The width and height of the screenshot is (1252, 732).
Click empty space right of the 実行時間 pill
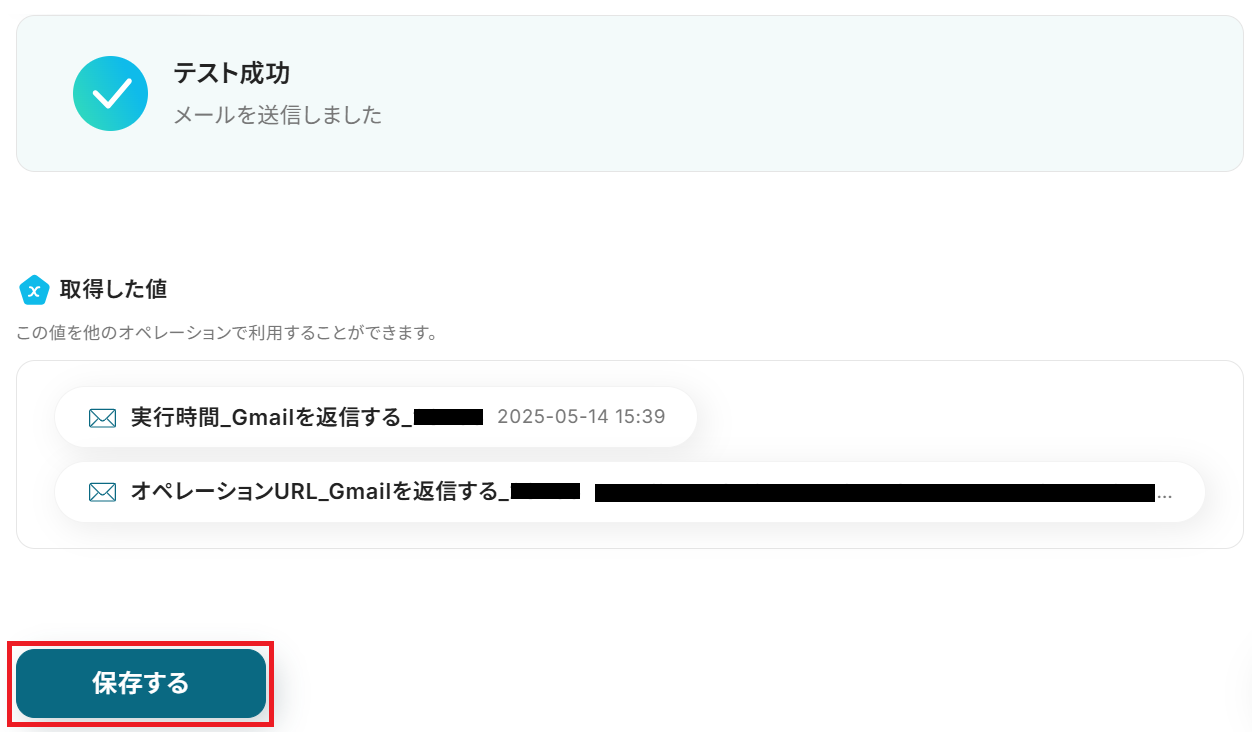pos(960,417)
